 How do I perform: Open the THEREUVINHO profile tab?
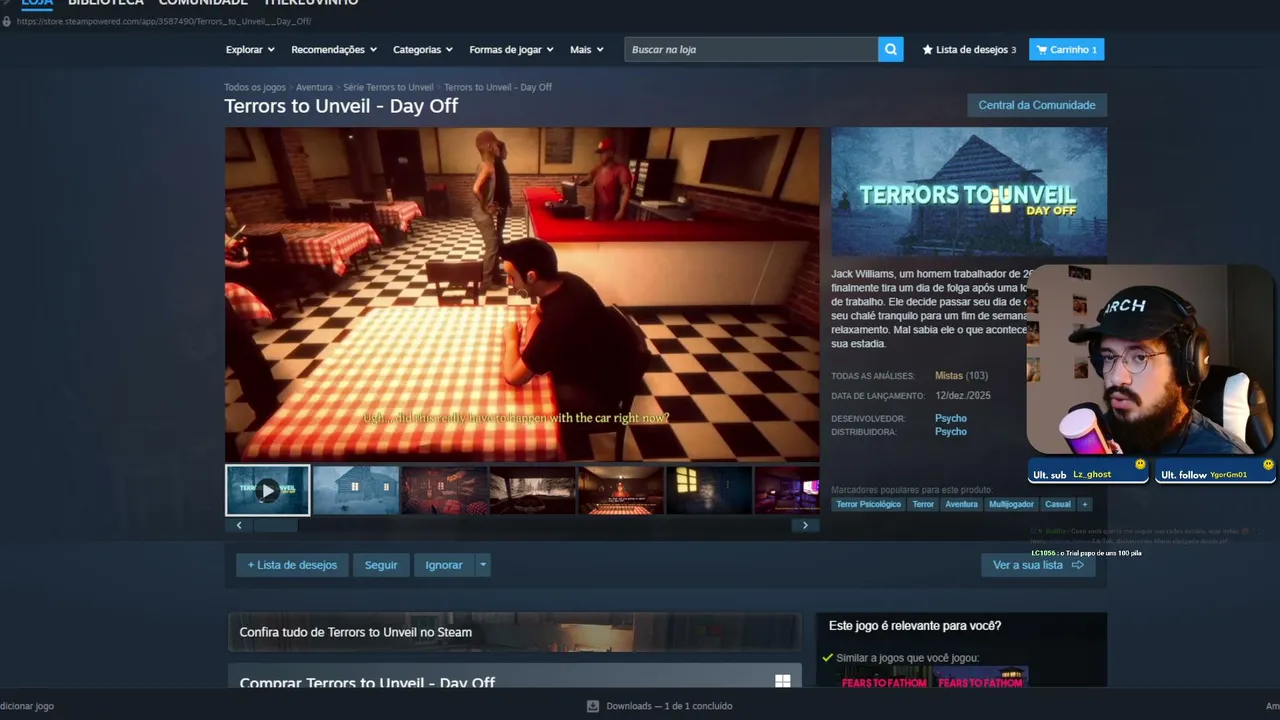[311, 3]
